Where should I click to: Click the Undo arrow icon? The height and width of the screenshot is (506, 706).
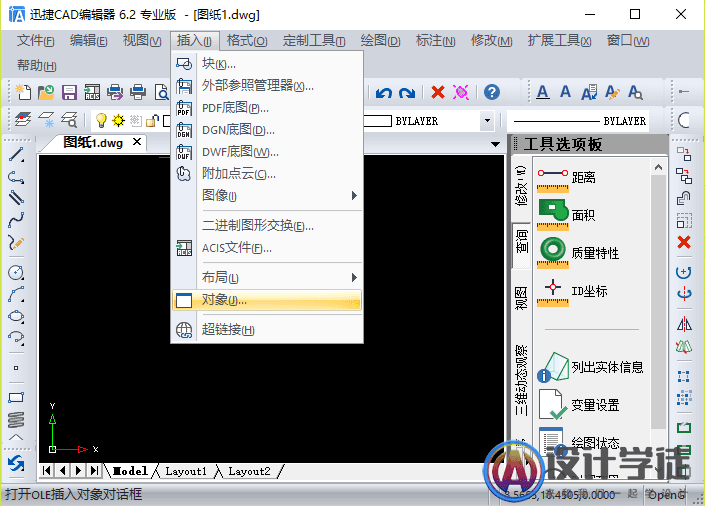point(384,93)
